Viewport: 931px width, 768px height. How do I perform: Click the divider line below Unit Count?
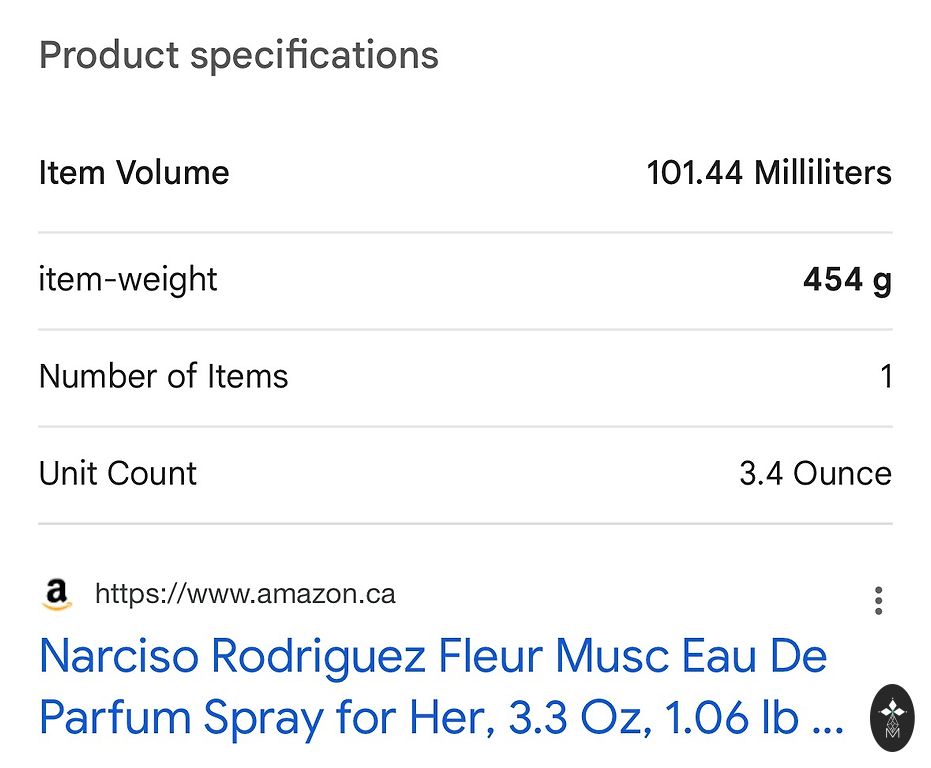click(x=465, y=523)
